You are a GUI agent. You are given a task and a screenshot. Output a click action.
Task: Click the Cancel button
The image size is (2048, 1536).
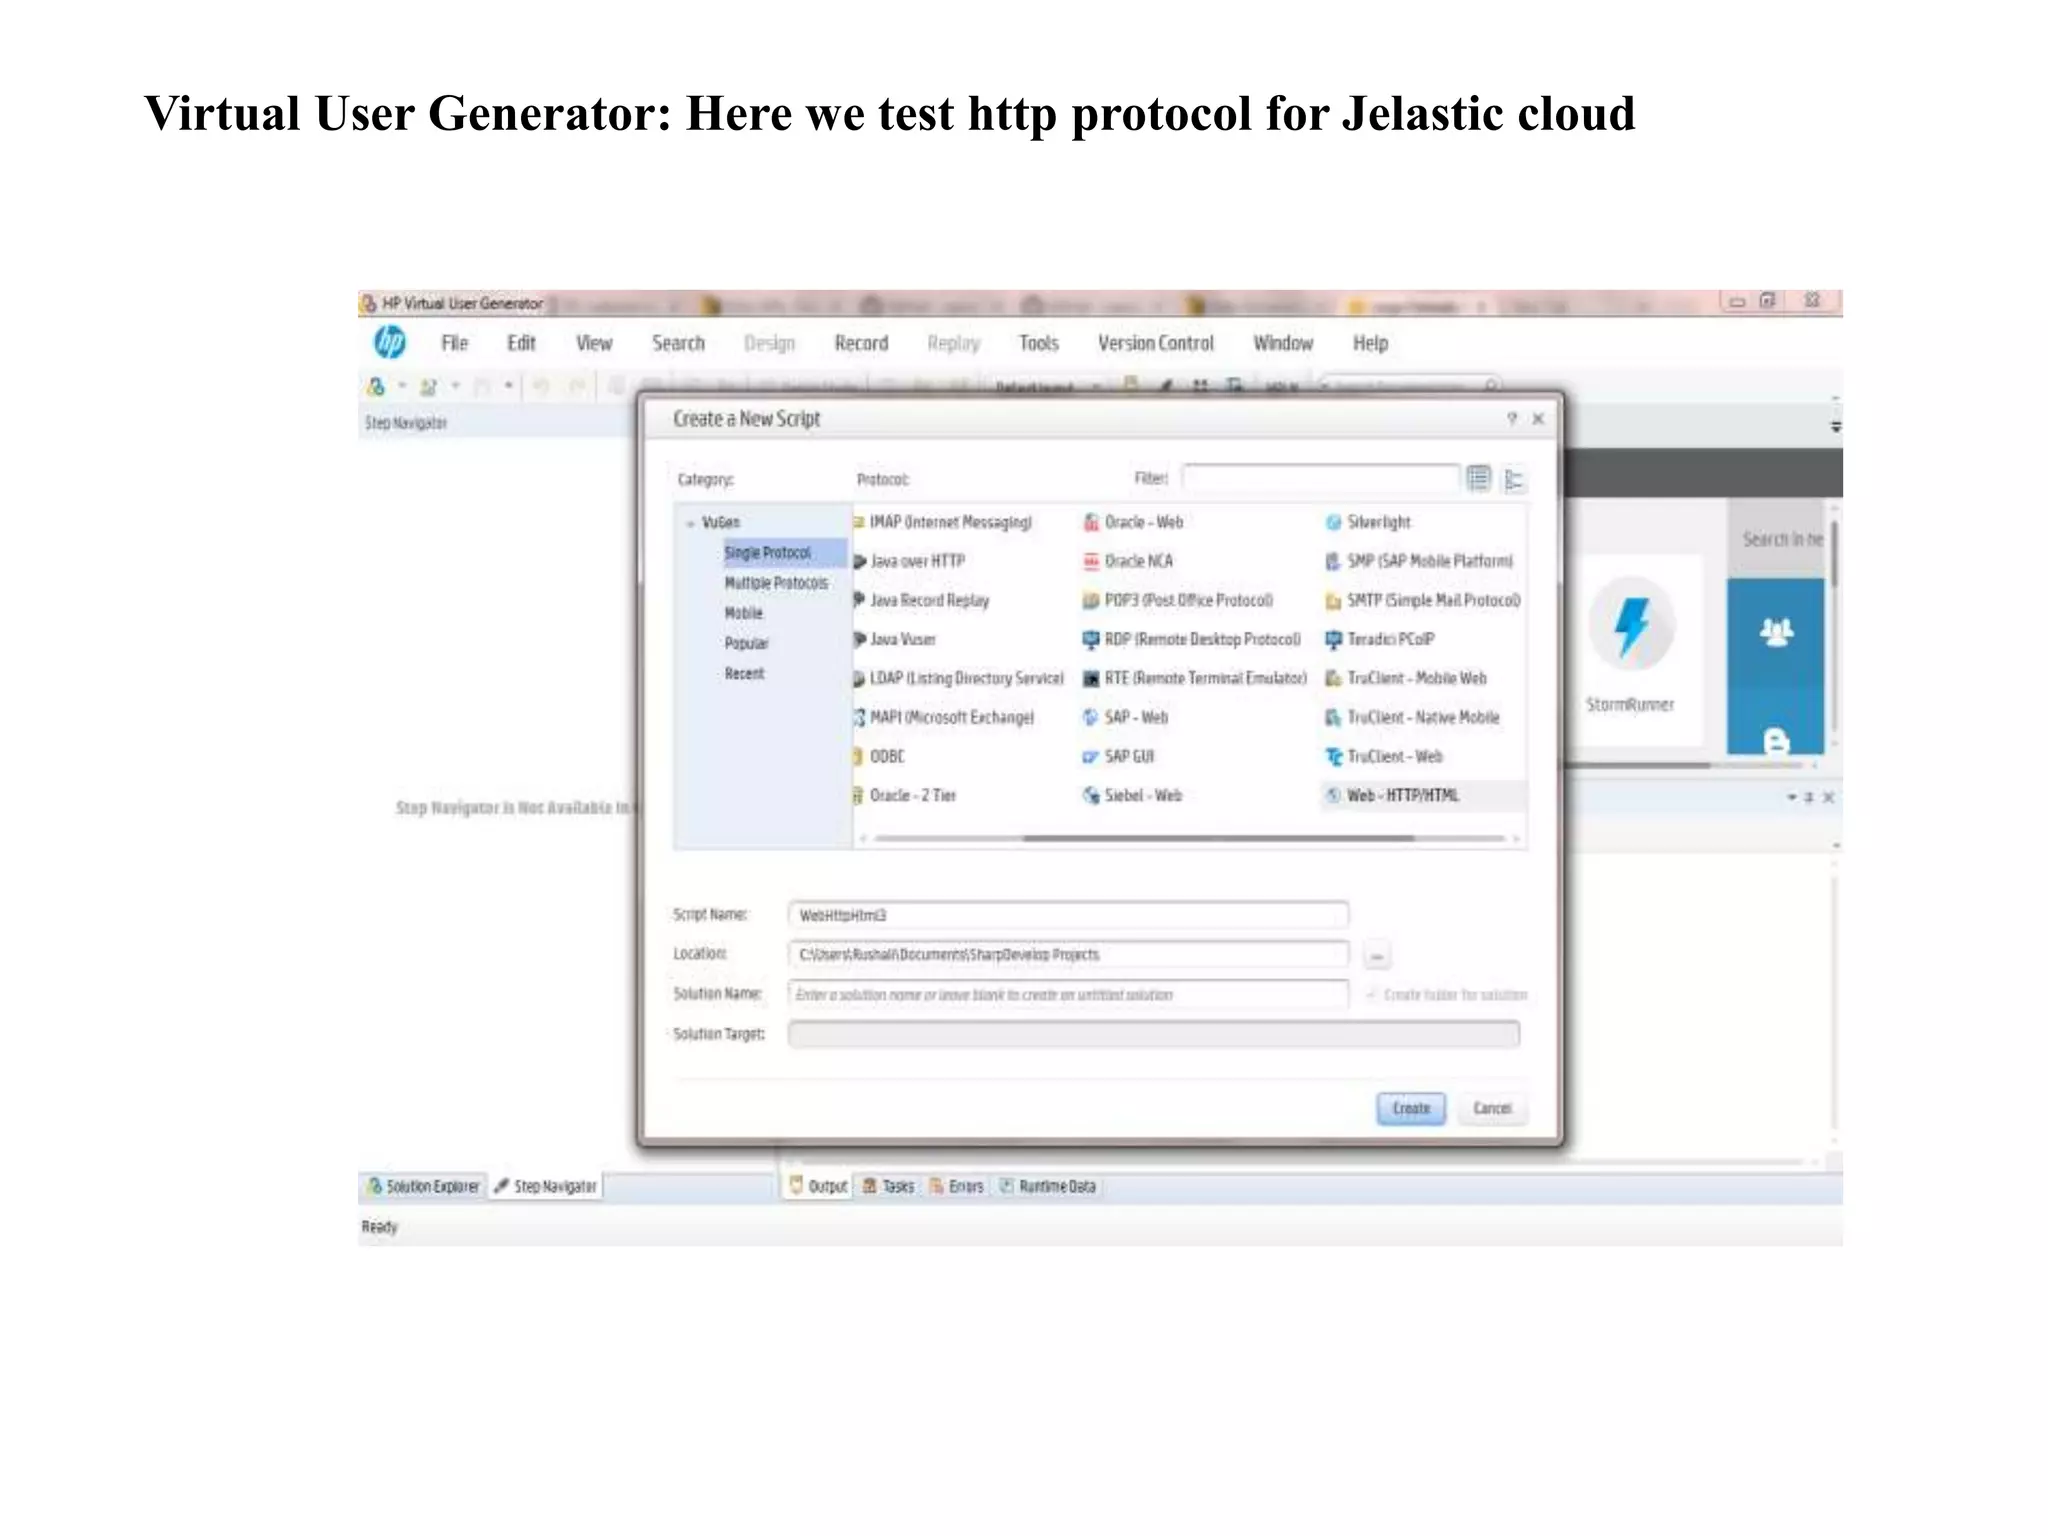(x=1492, y=1109)
